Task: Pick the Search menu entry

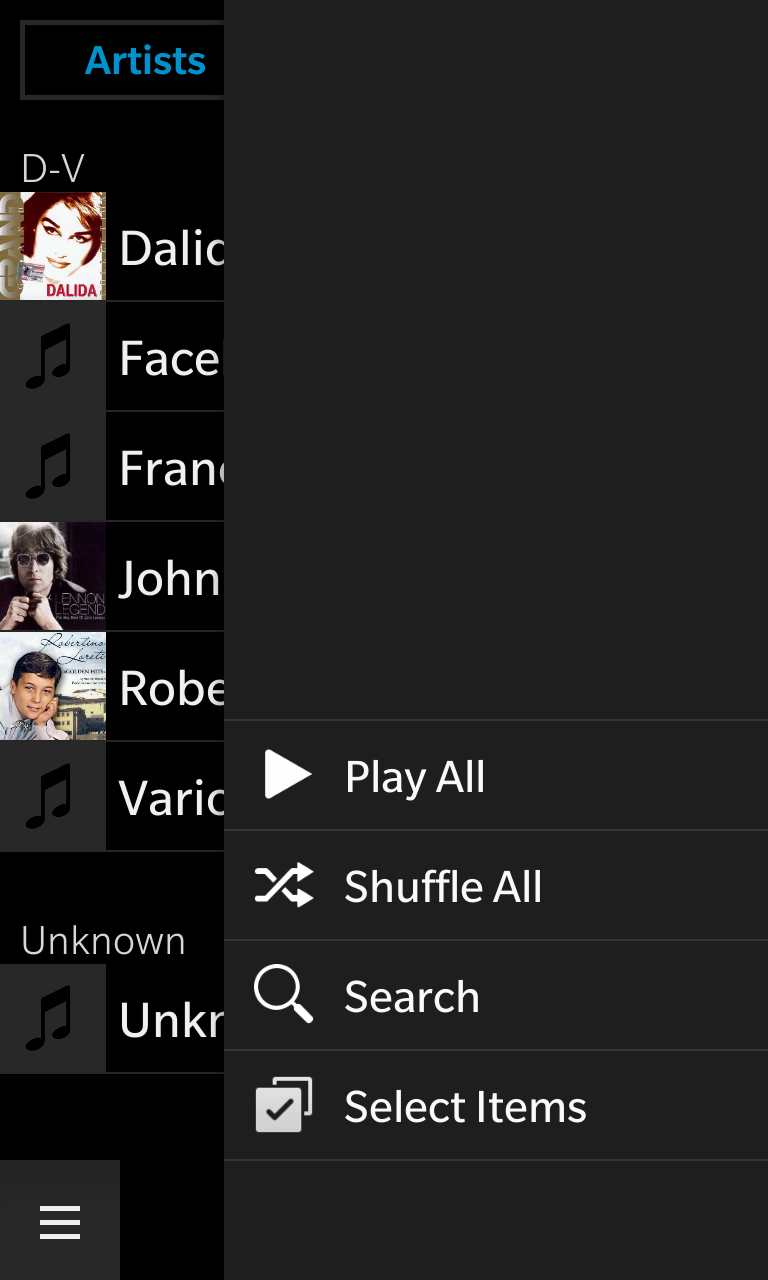Action: [412, 997]
